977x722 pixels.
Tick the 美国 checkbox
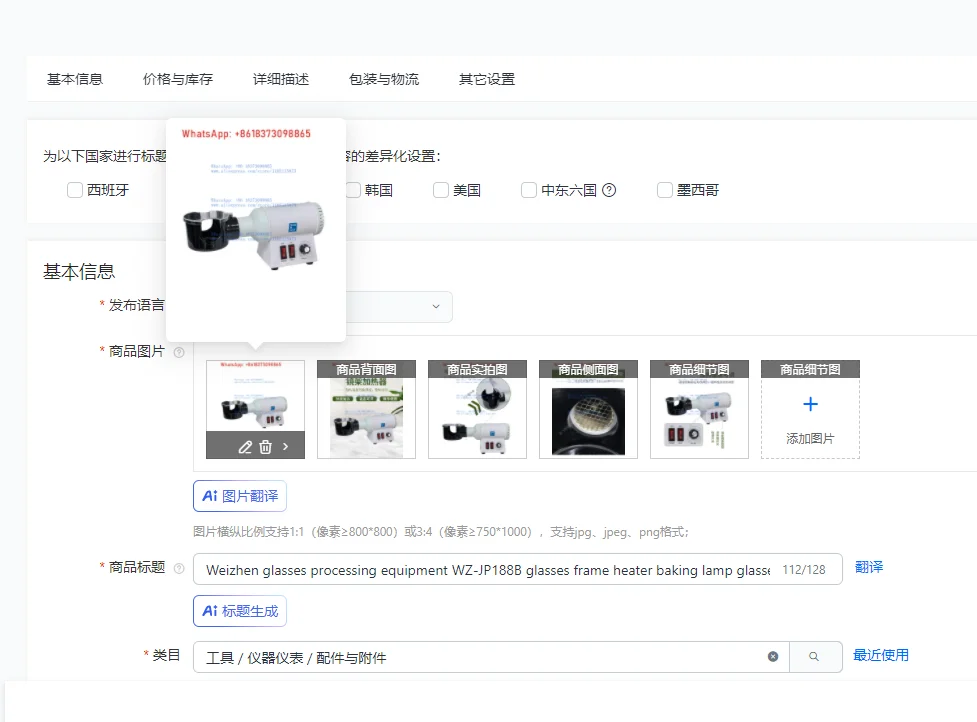440,190
